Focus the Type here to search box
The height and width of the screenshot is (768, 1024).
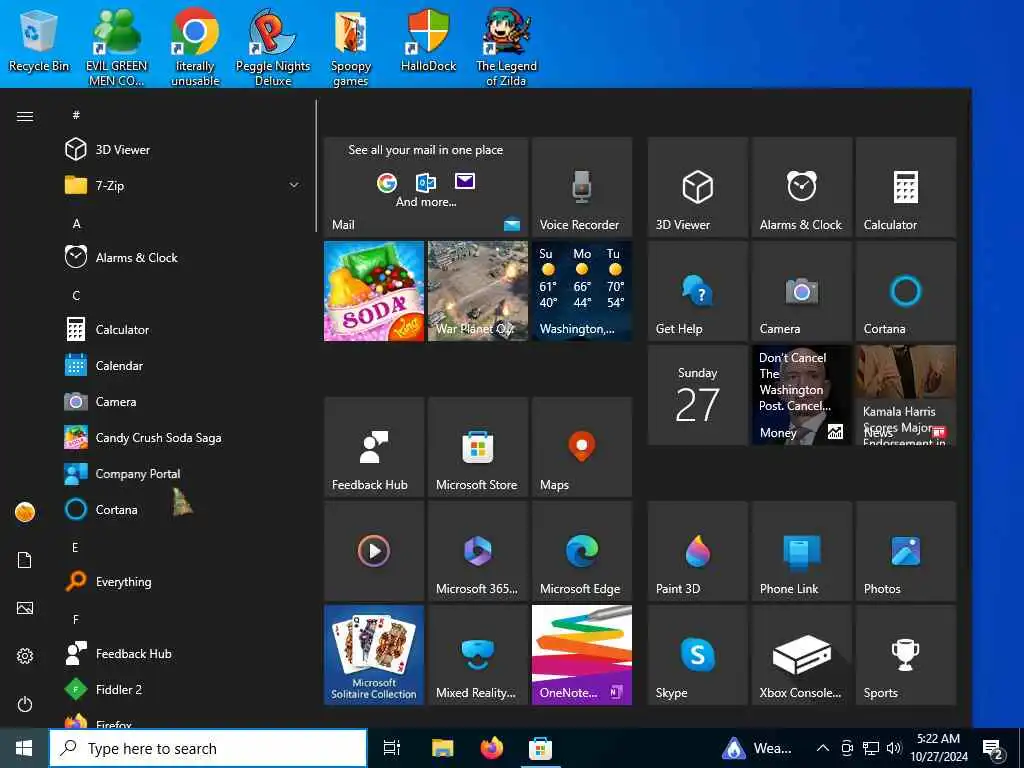(x=208, y=748)
